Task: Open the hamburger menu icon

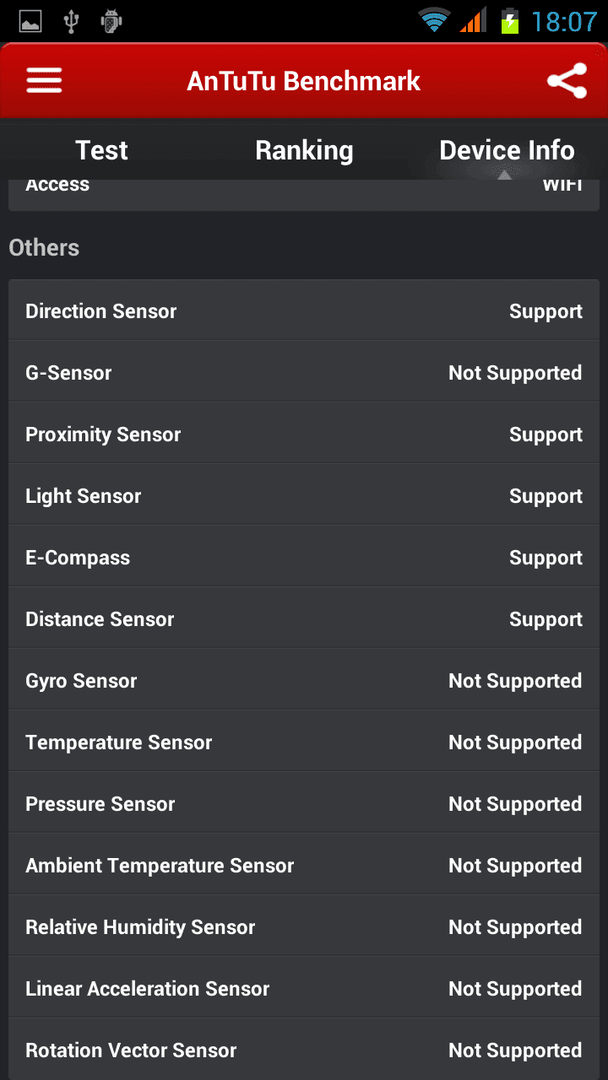Action: coord(44,81)
